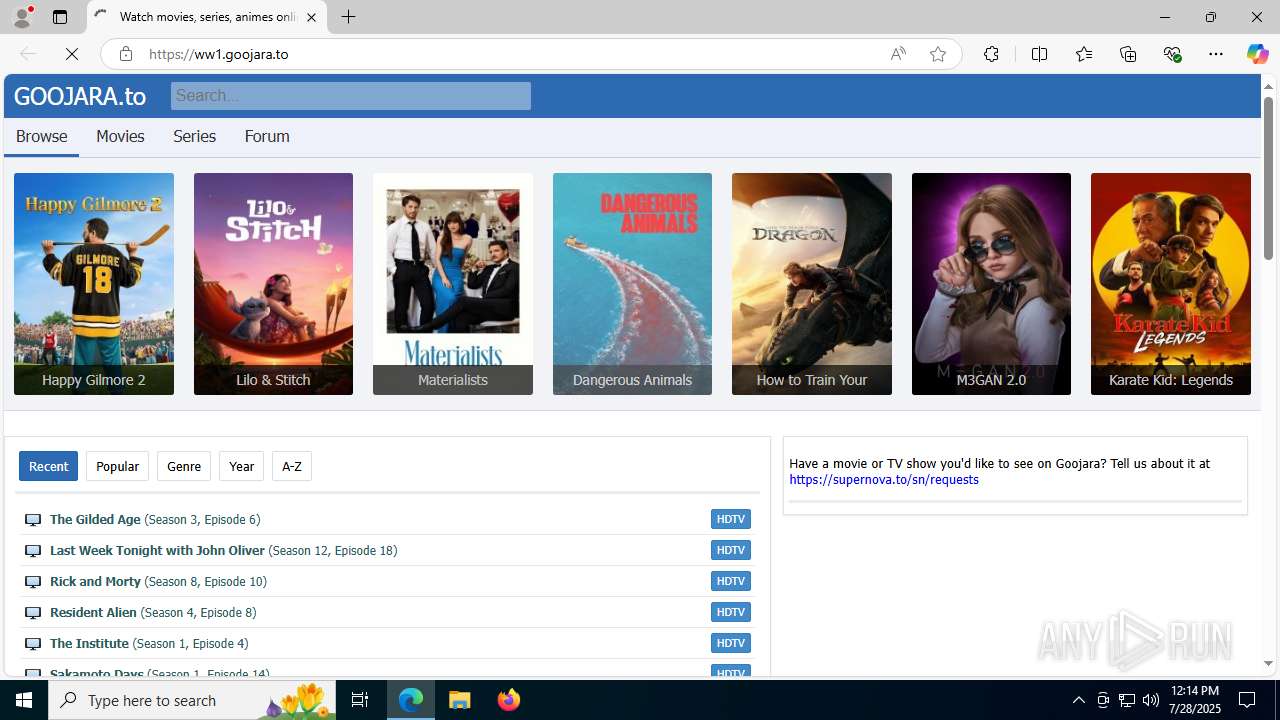Open the supernova.to requests link
The image size is (1280, 720).
884,480
